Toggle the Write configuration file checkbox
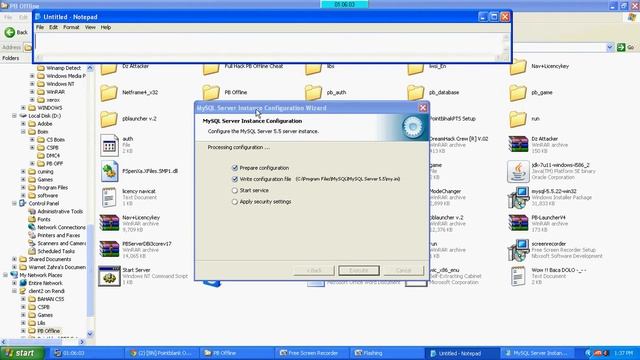The height and width of the screenshot is (360, 640). [x=235, y=179]
